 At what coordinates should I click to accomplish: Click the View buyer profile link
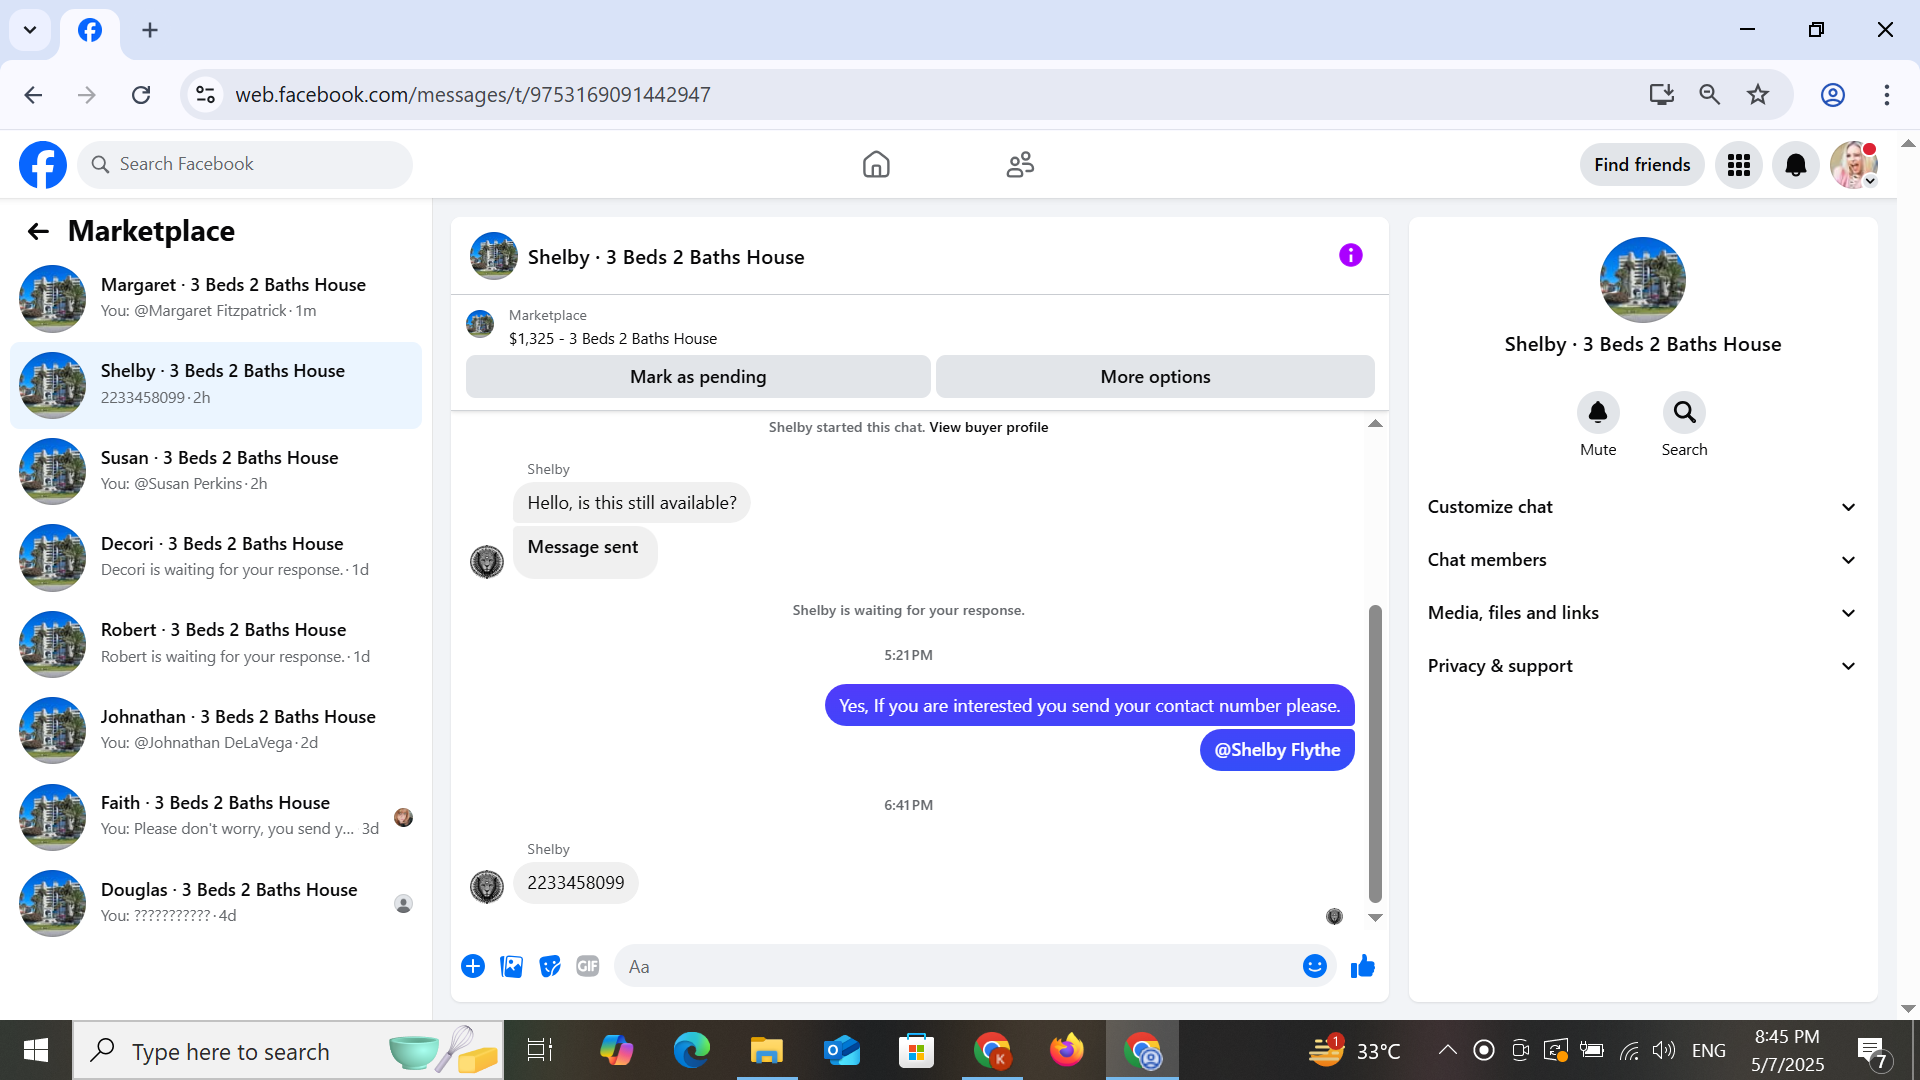click(x=988, y=427)
